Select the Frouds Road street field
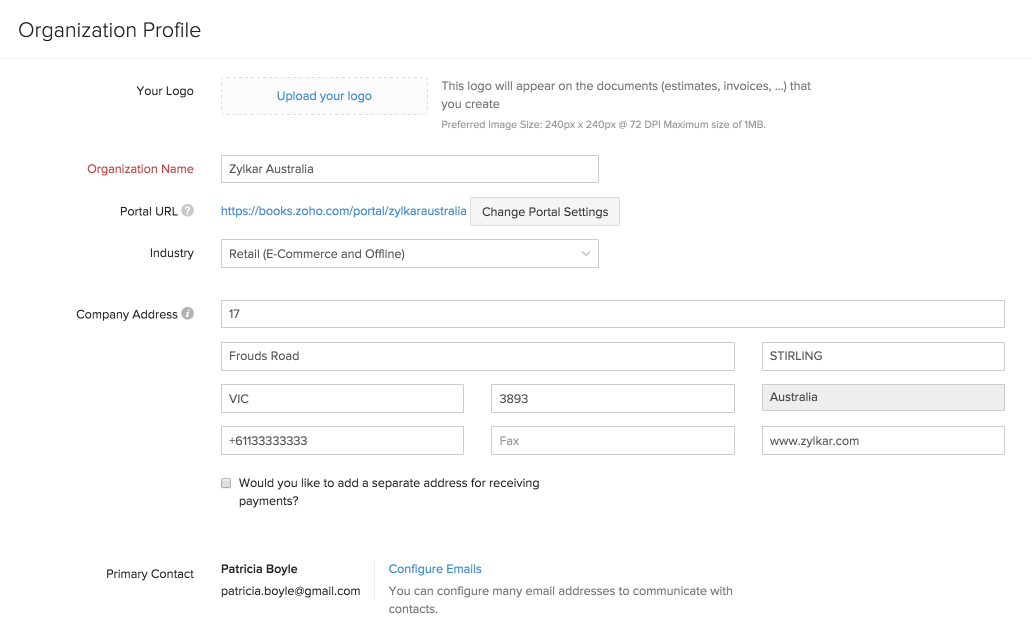This screenshot has width=1032, height=631. pos(478,356)
